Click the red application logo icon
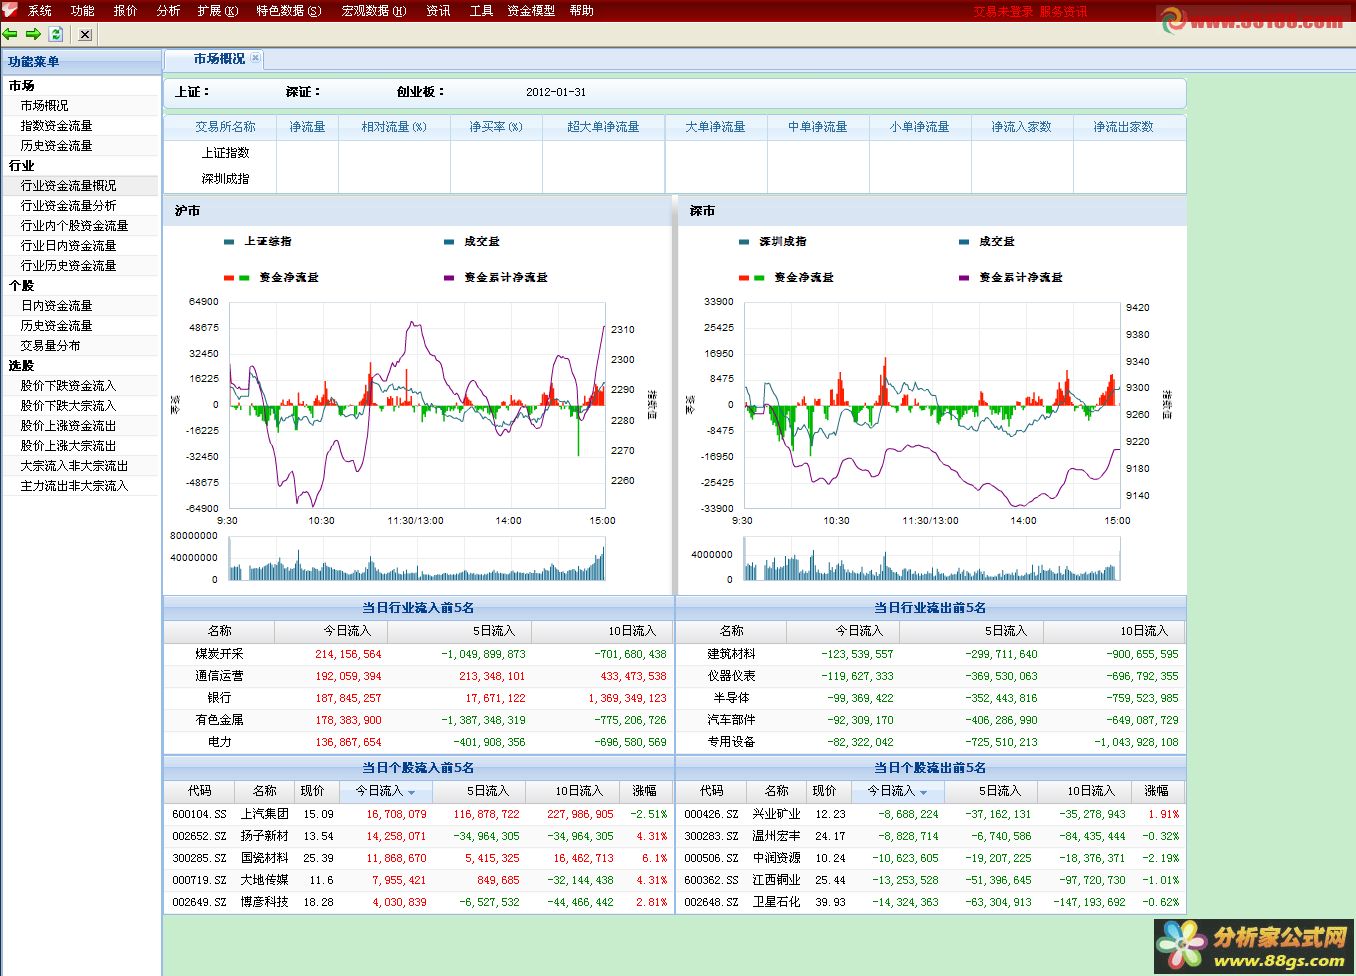 [9, 10]
